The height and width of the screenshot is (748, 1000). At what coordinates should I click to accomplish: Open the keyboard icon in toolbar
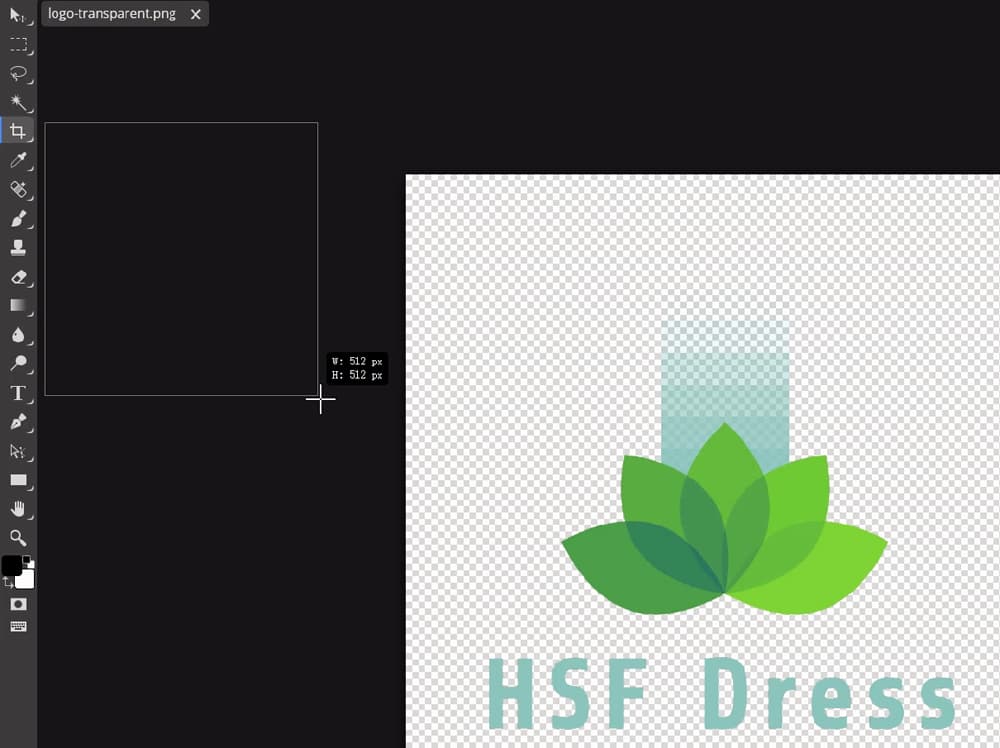[18, 627]
